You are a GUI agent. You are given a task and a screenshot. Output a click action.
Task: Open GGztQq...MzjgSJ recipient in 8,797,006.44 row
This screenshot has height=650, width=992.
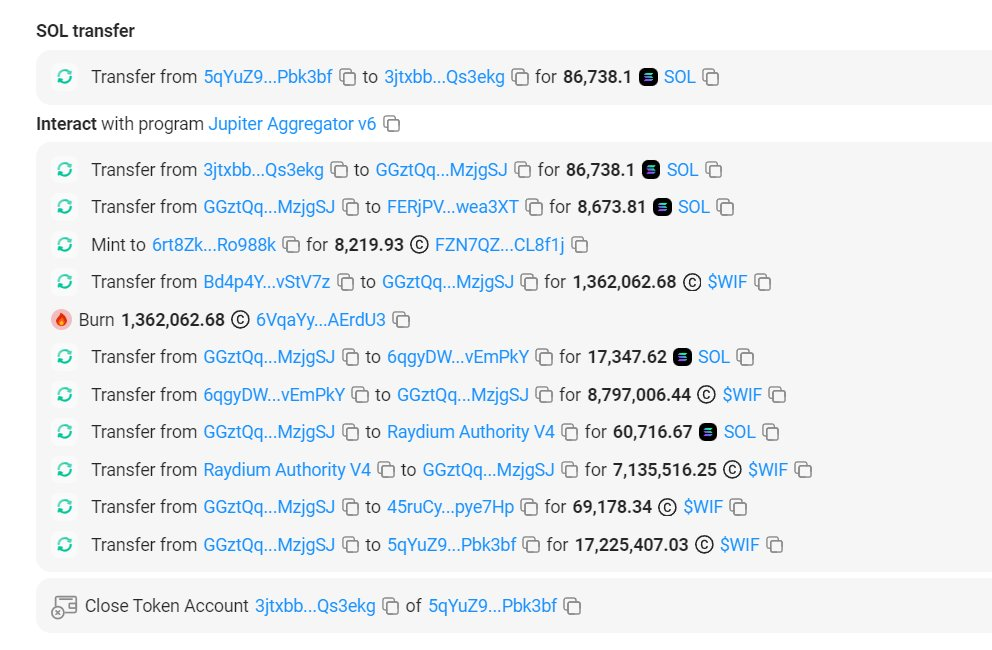463,396
